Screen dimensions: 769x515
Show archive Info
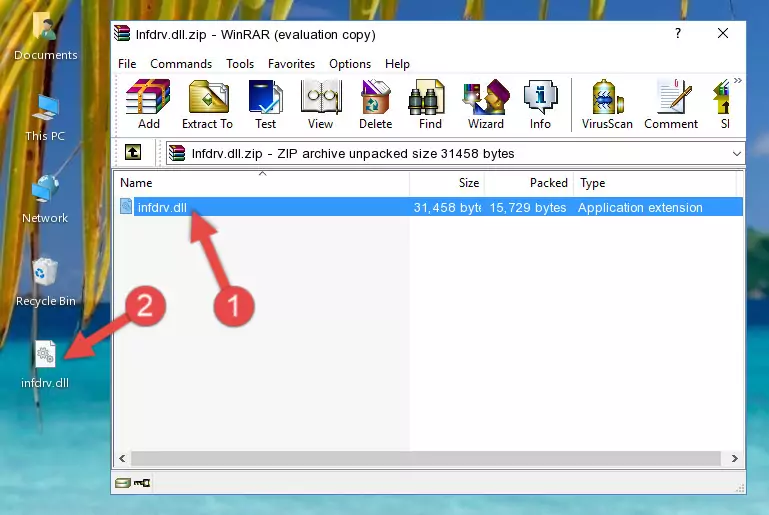click(540, 104)
